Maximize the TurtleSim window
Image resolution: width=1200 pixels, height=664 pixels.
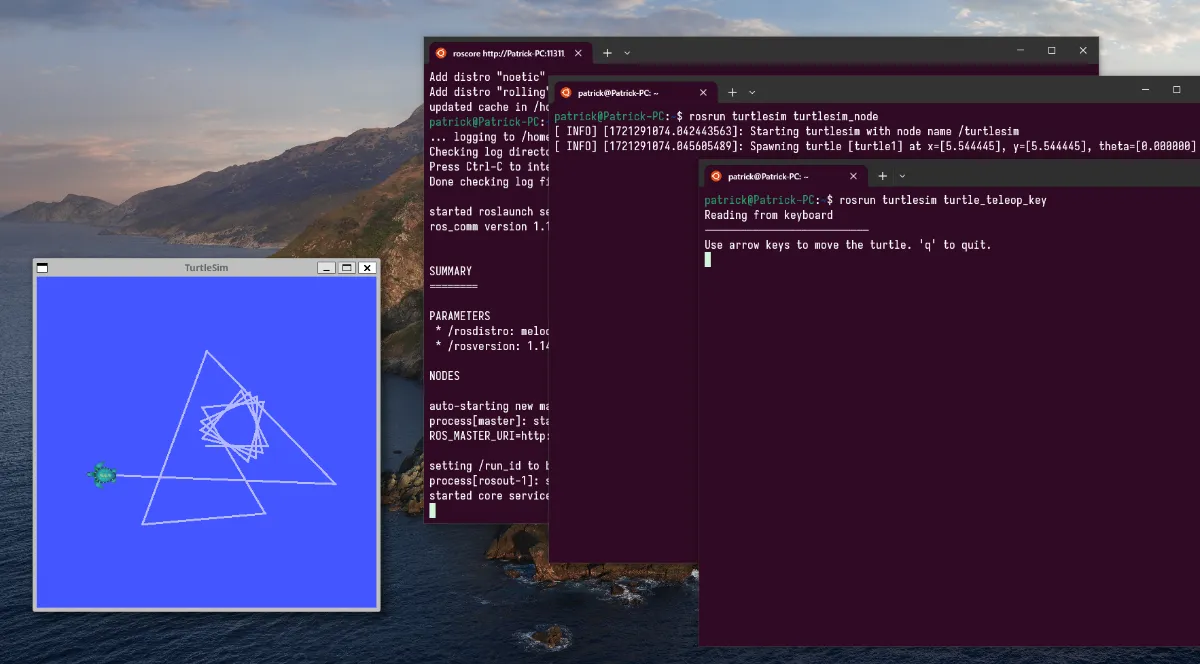[347, 268]
